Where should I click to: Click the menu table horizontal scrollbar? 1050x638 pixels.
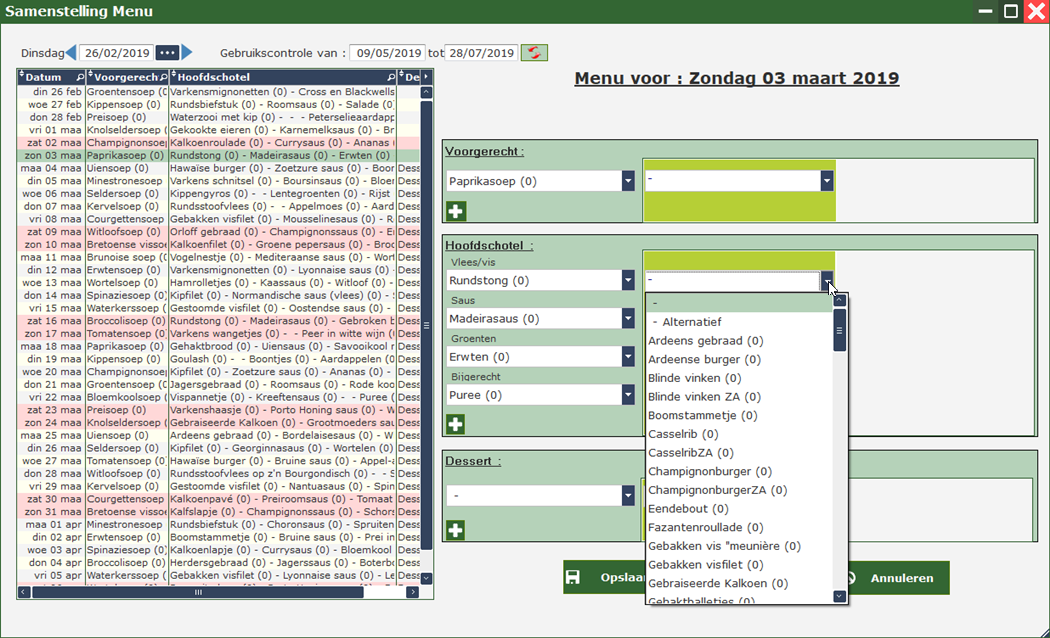coord(200,592)
